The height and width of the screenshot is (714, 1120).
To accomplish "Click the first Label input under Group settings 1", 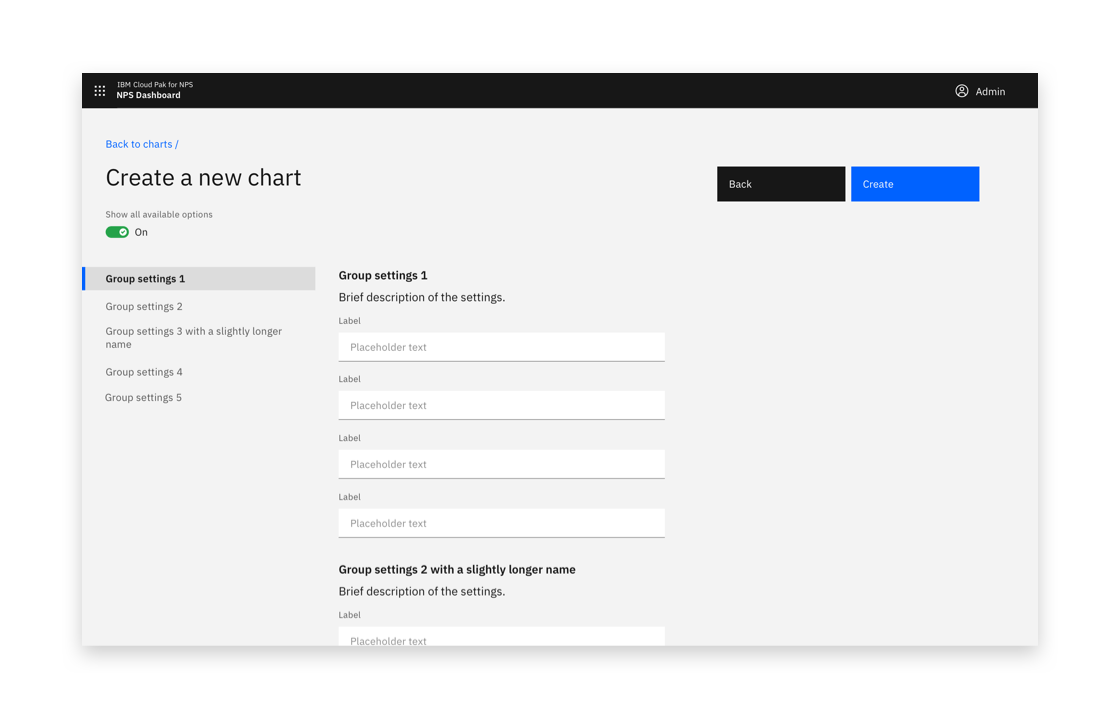I will coord(501,346).
